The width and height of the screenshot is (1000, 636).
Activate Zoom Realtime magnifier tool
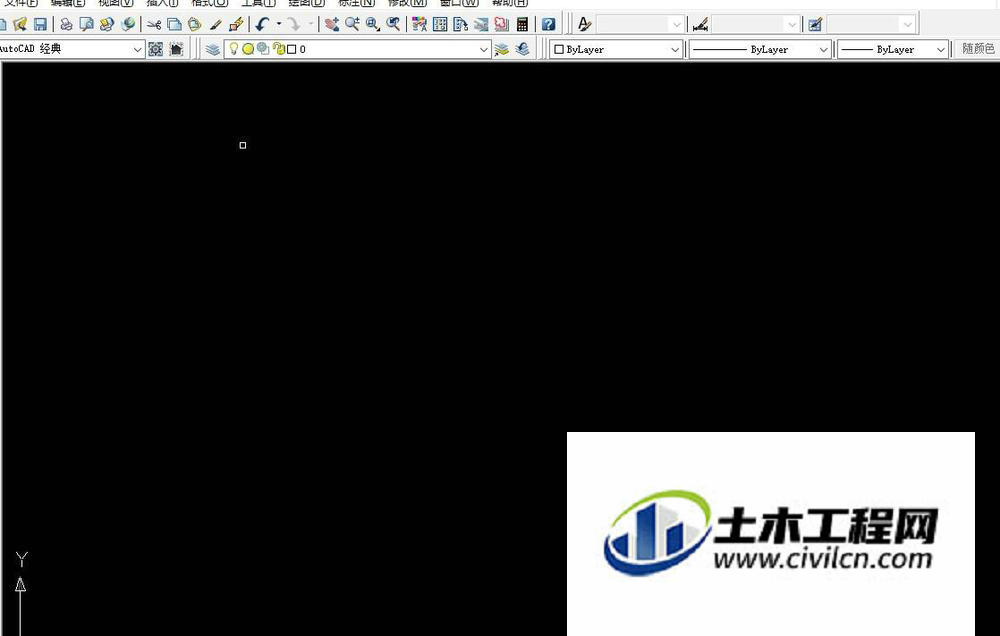352,25
